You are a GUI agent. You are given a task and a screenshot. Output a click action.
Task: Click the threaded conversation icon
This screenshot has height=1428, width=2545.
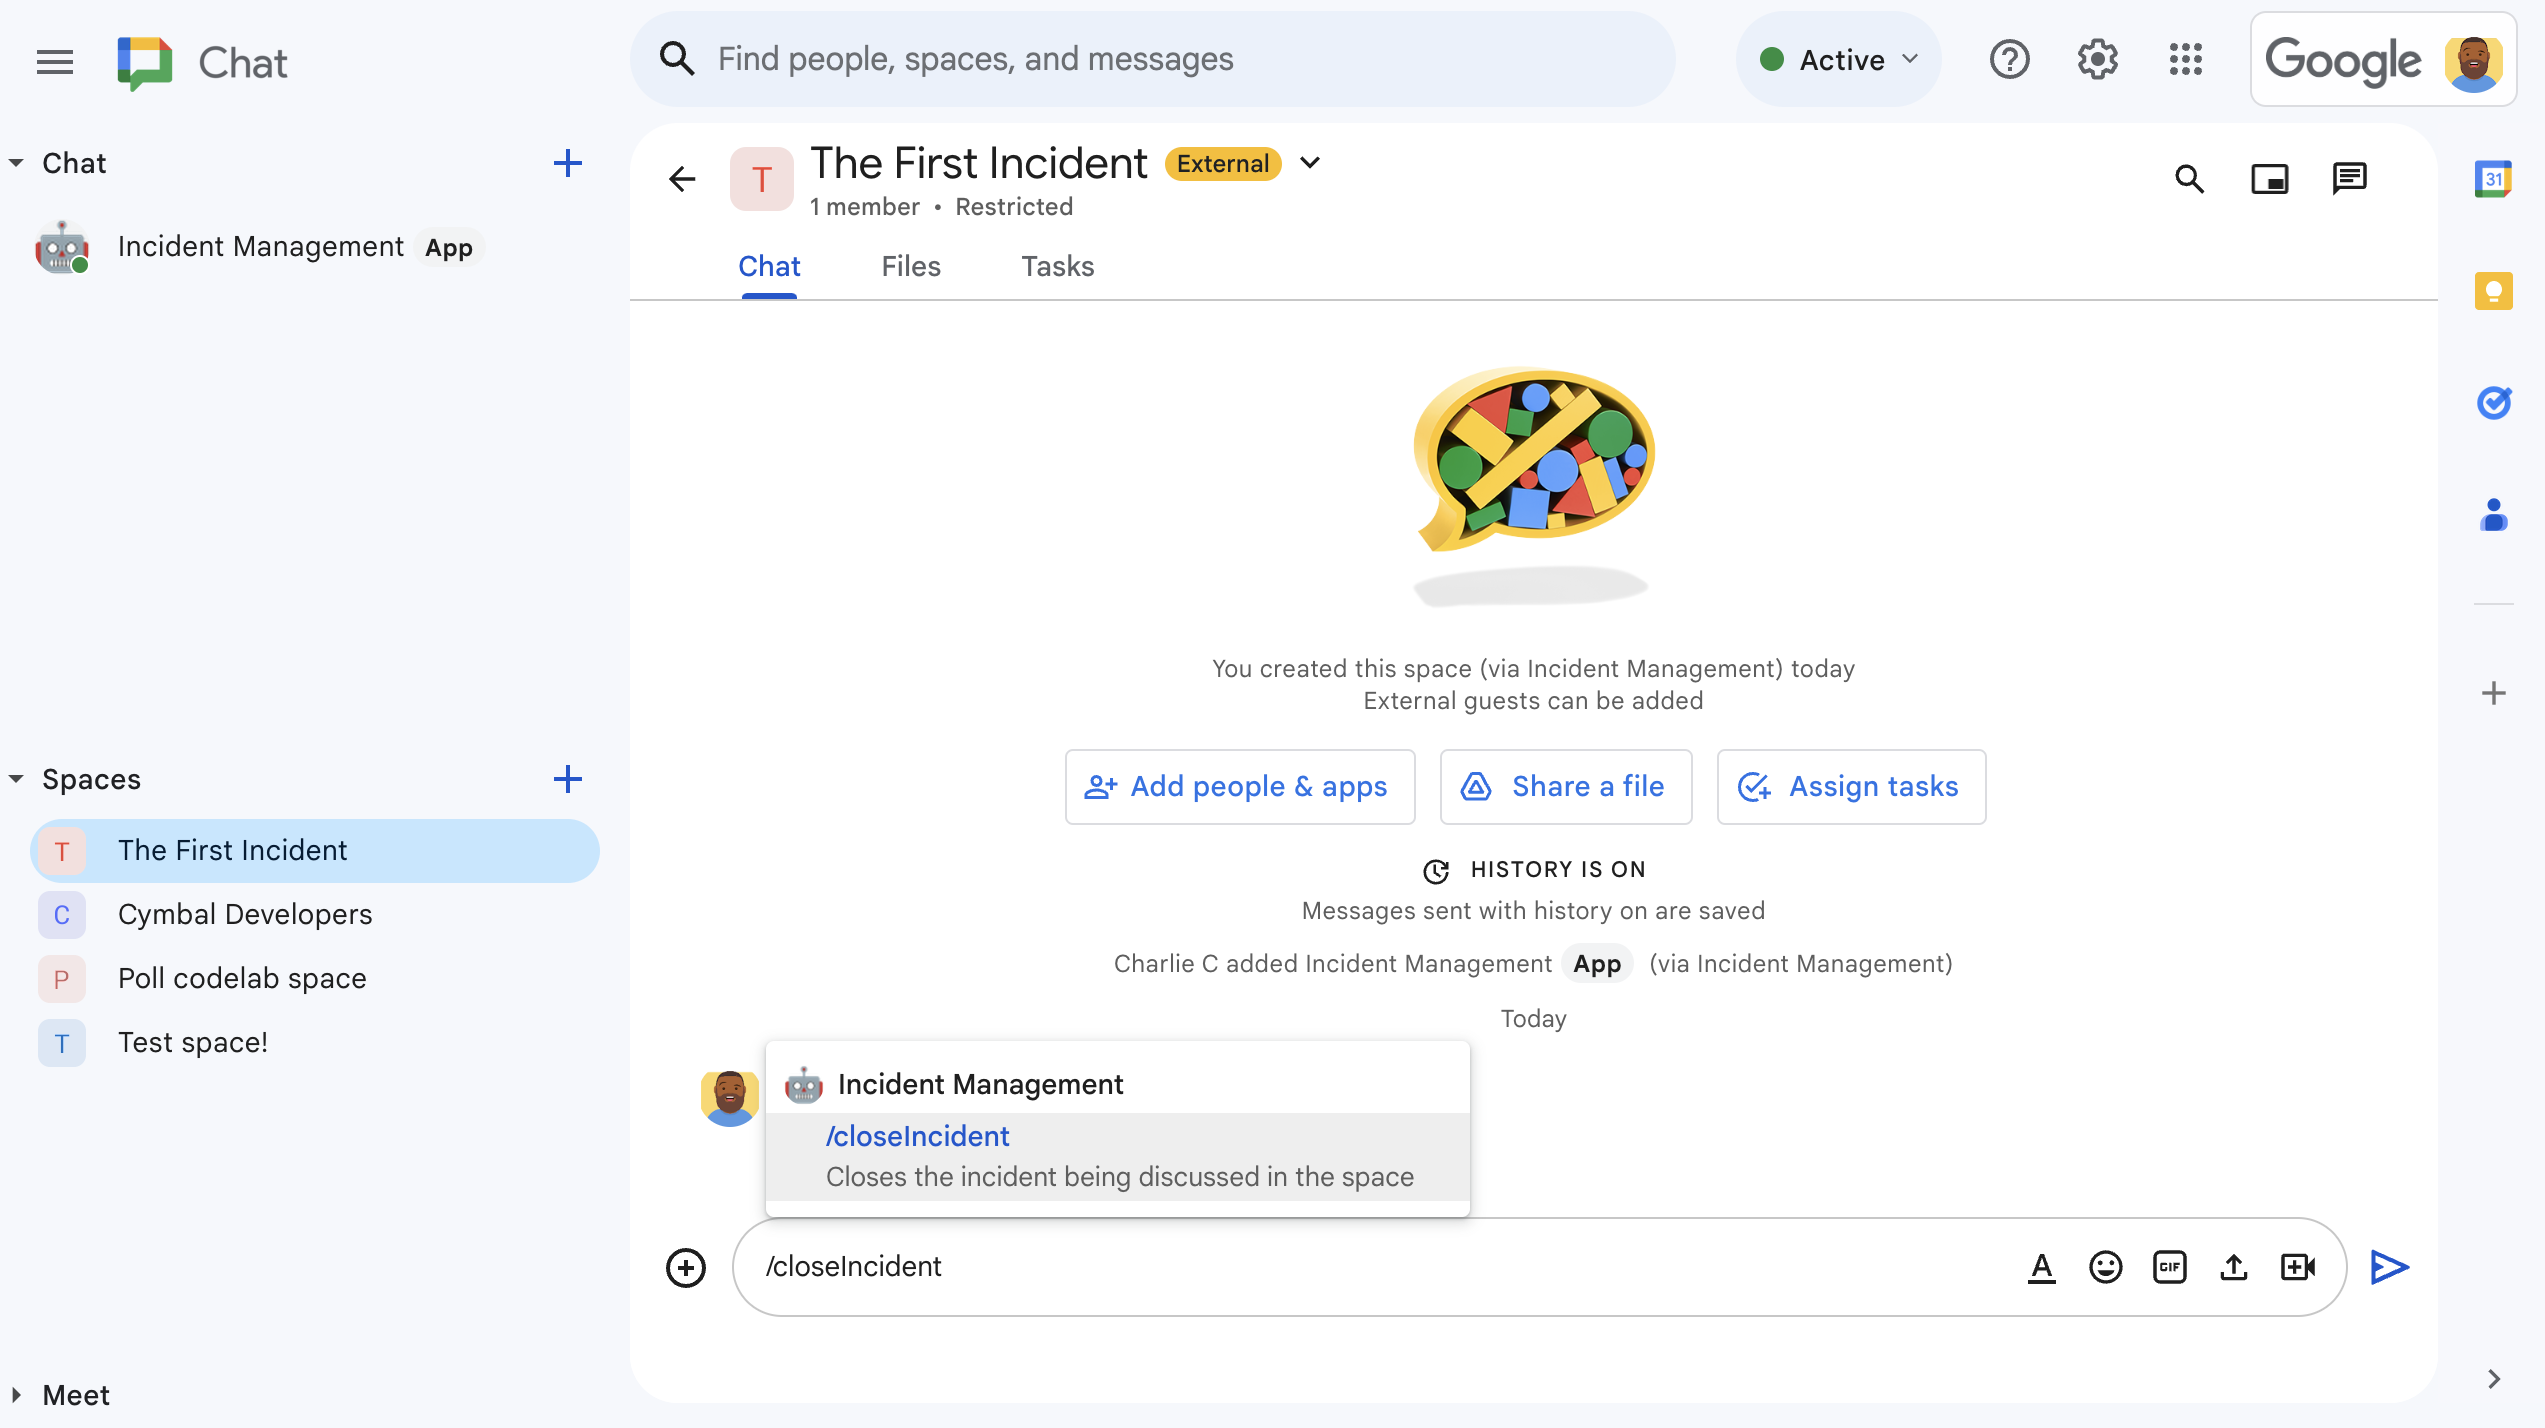point(2349,178)
